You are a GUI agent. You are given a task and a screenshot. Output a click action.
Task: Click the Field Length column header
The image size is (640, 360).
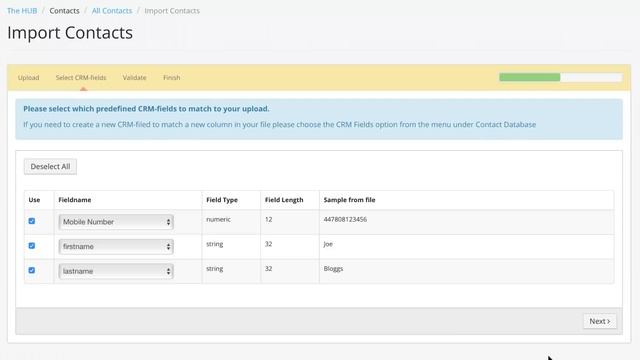284,200
